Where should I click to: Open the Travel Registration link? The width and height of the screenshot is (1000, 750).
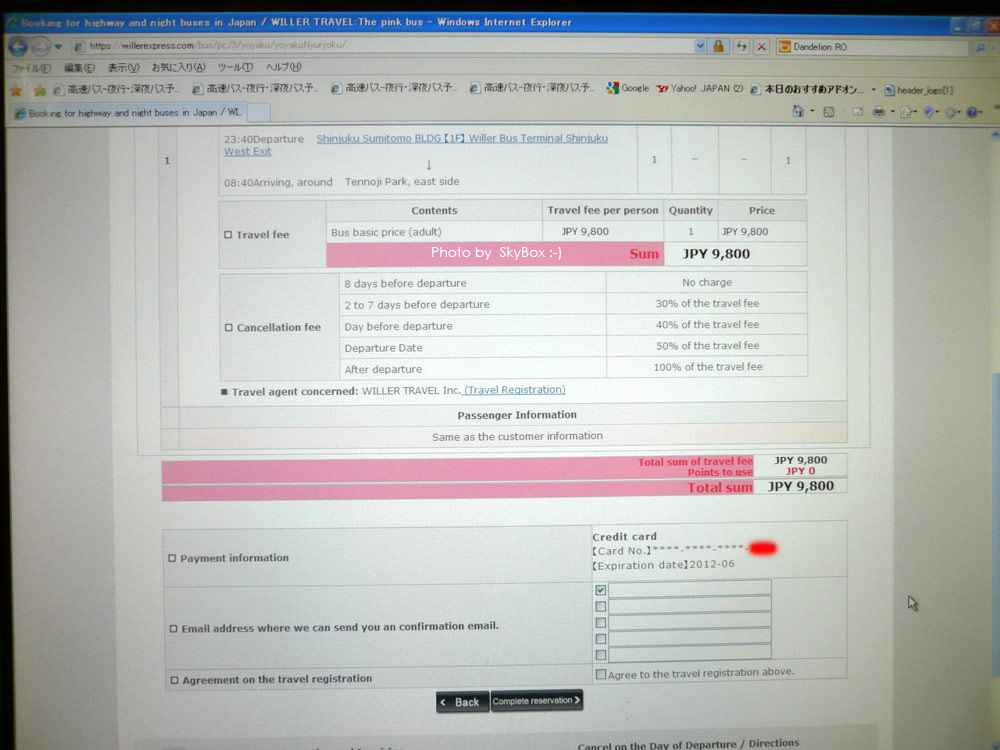click(514, 390)
